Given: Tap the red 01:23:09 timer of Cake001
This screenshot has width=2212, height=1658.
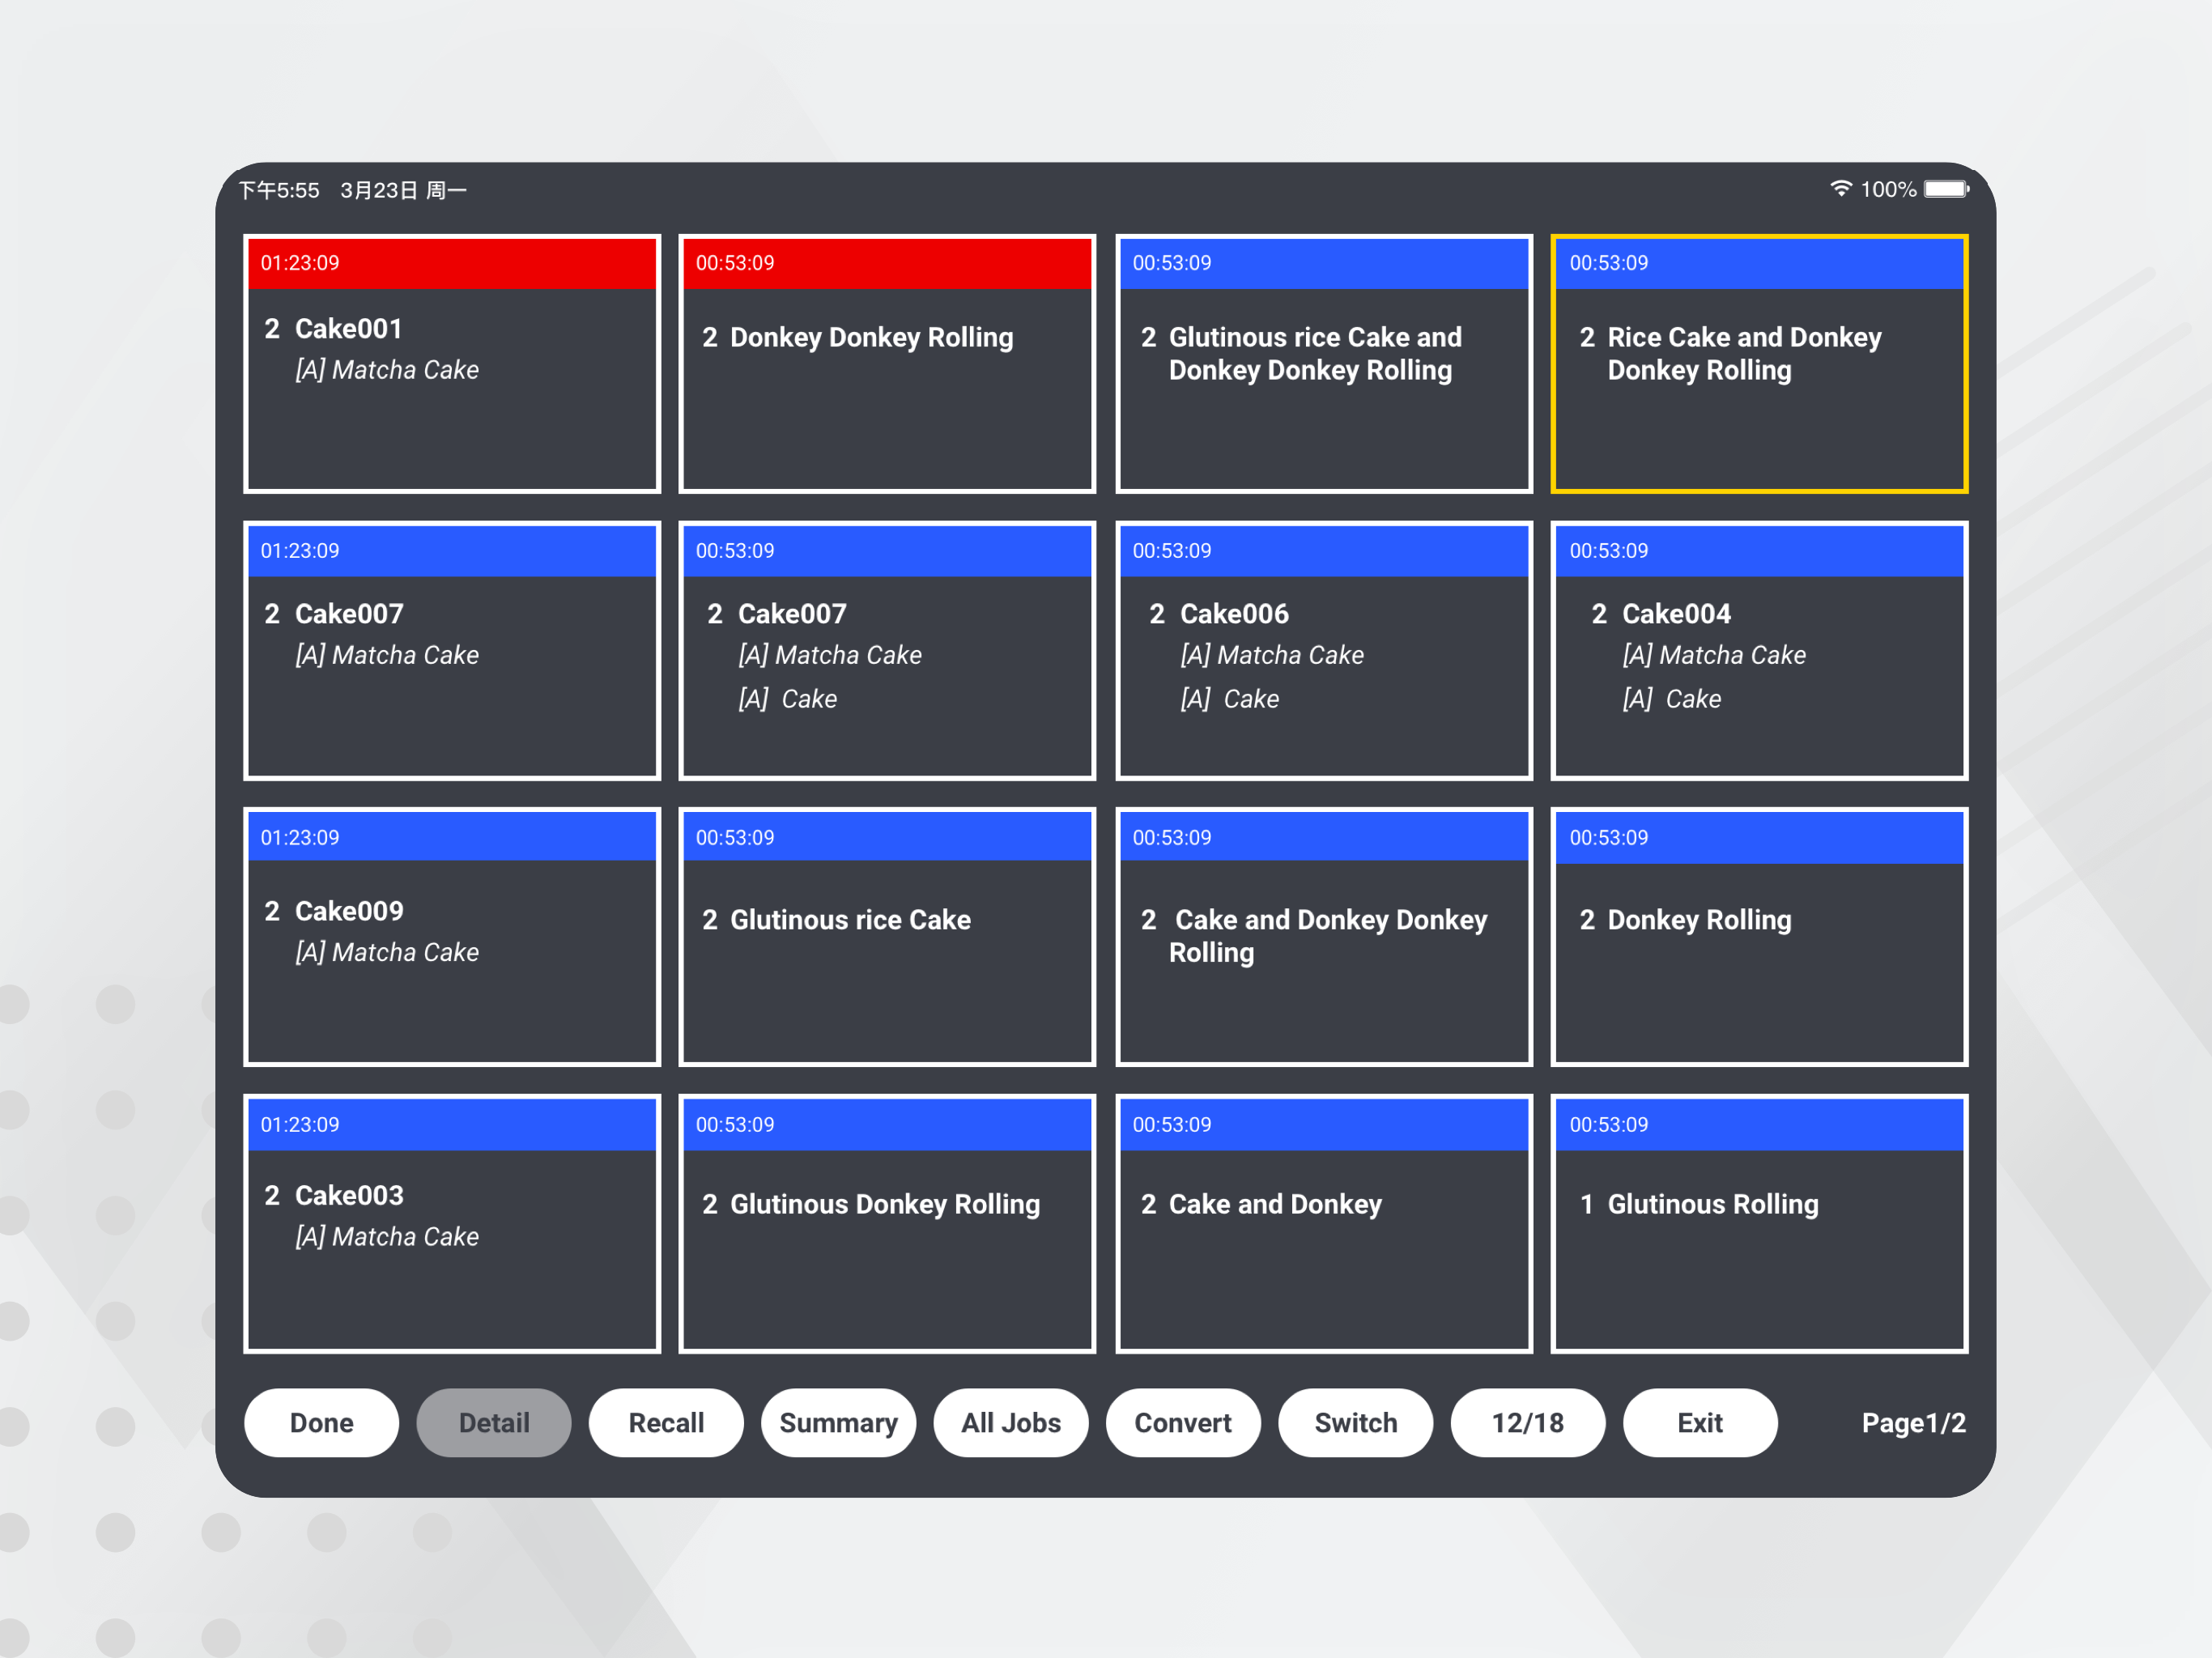Looking at the screenshot, I should coord(300,263).
